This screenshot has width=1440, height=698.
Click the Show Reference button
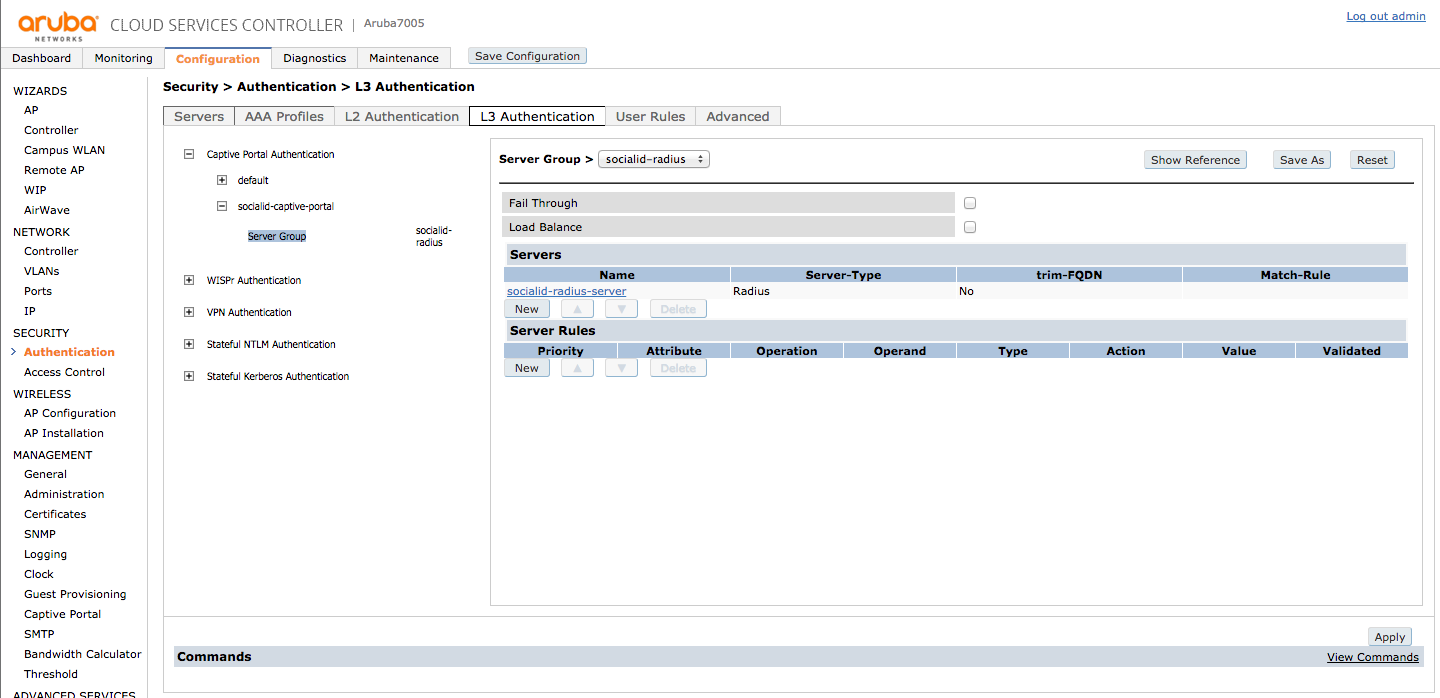(1195, 160)
